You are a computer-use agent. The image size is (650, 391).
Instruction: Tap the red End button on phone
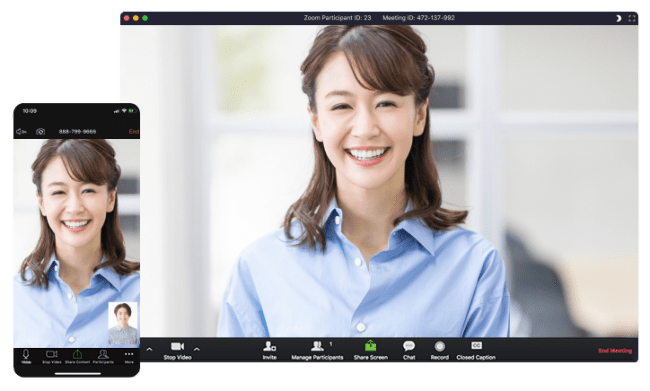[133, 131]
